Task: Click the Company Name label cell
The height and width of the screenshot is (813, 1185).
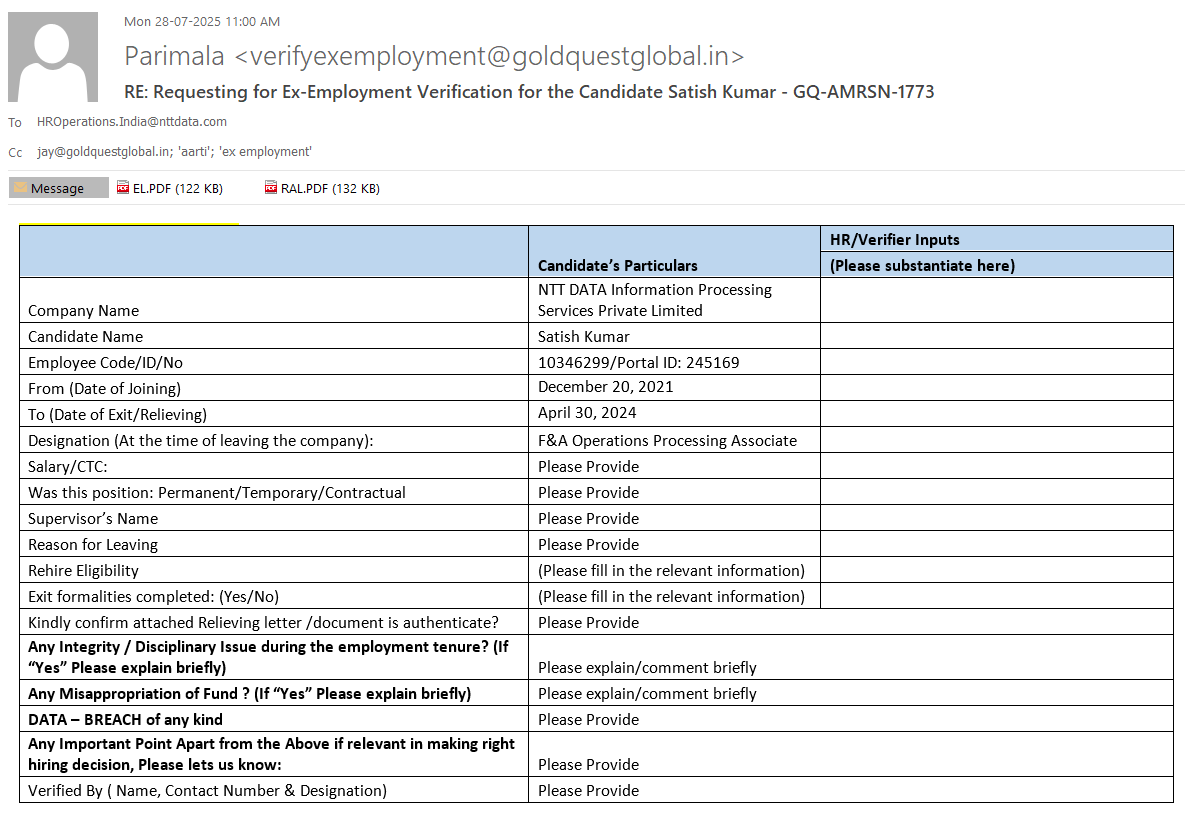Action: coord(274,300)
